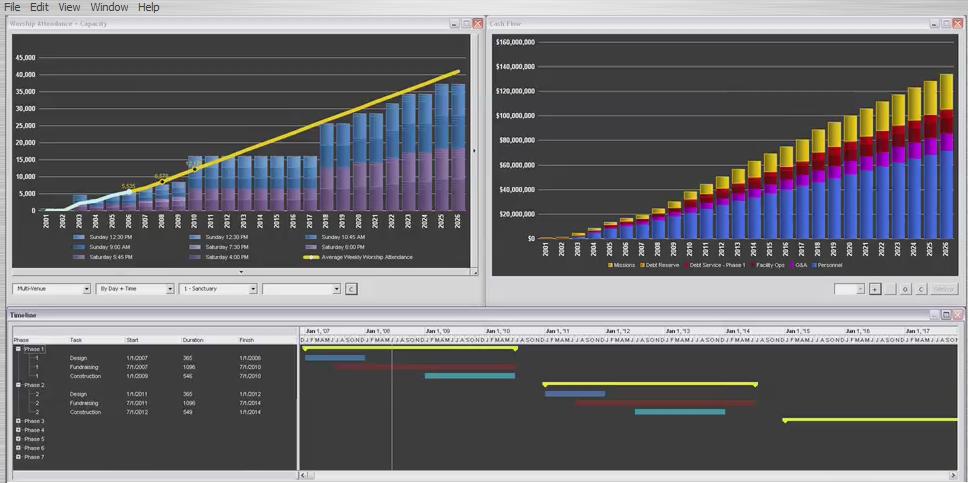This screenshot has width=968, height=483.
Task: Minimize the Worship Attendance panel
Action: (x=454, y=23)
